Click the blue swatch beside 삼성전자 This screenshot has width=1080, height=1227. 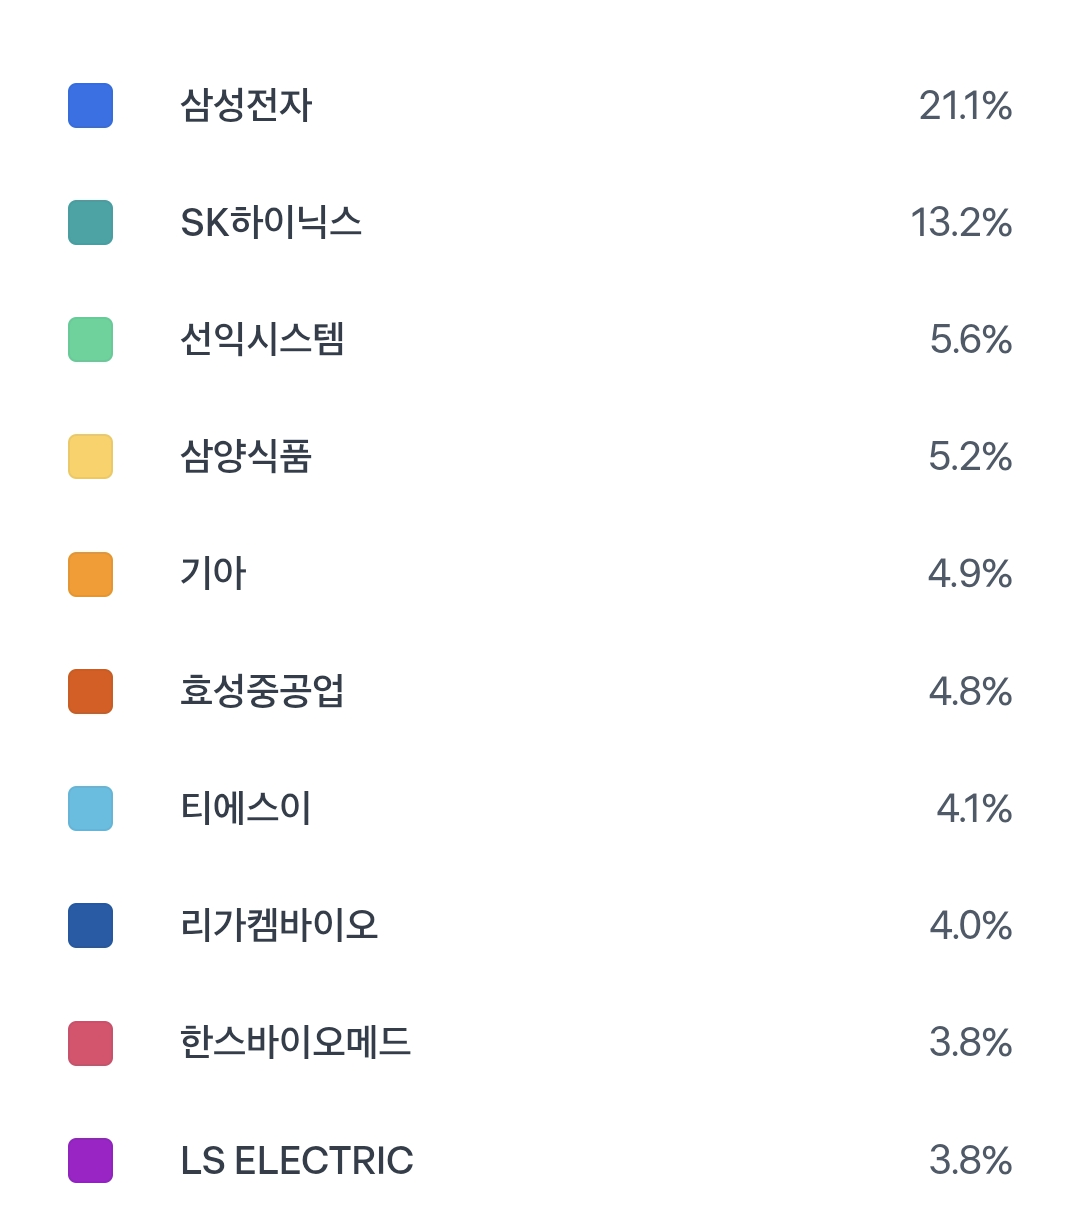click(x=90, y=106)
